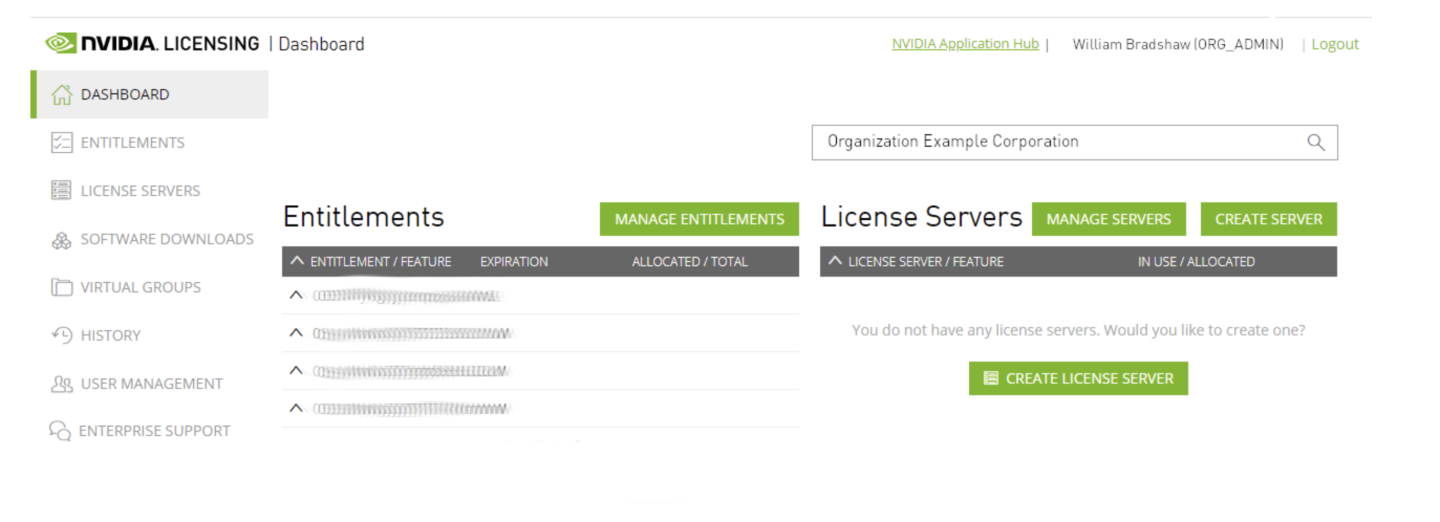Toggle the last entitlement row chevron
This screenshot has width=1440, height=522.
(296, 408)
